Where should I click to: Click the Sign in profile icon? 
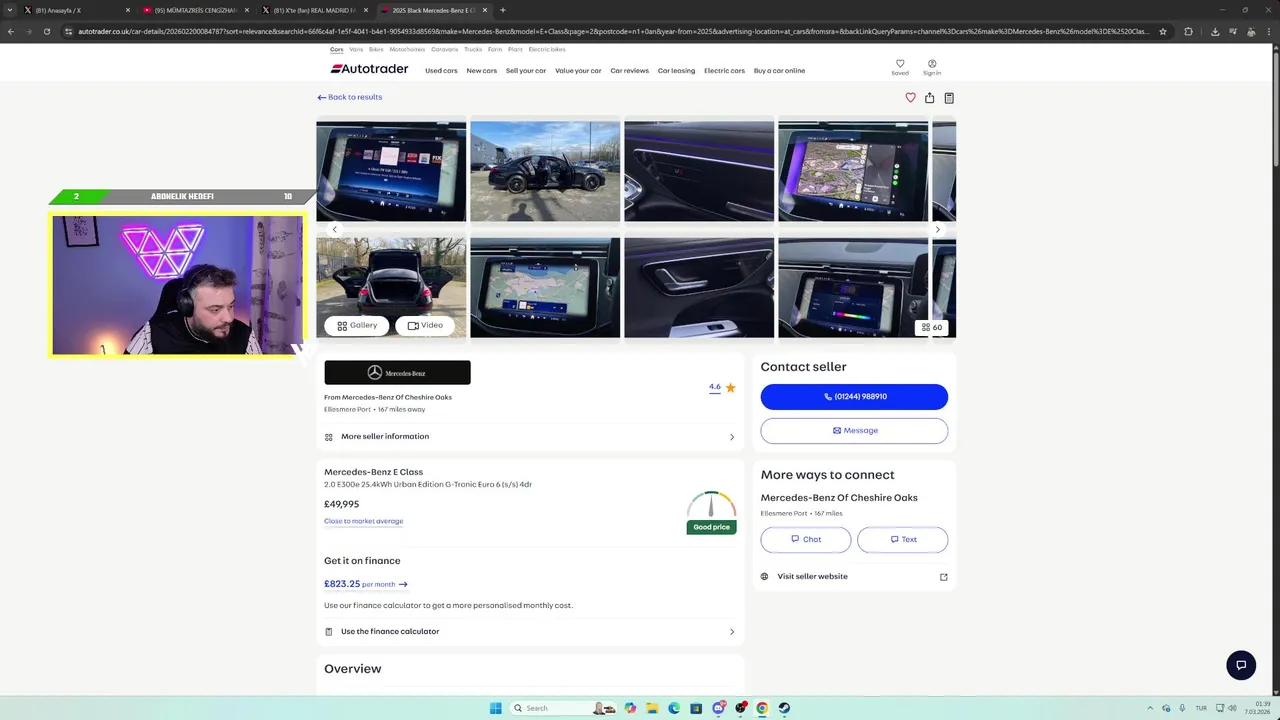[932, 67]
